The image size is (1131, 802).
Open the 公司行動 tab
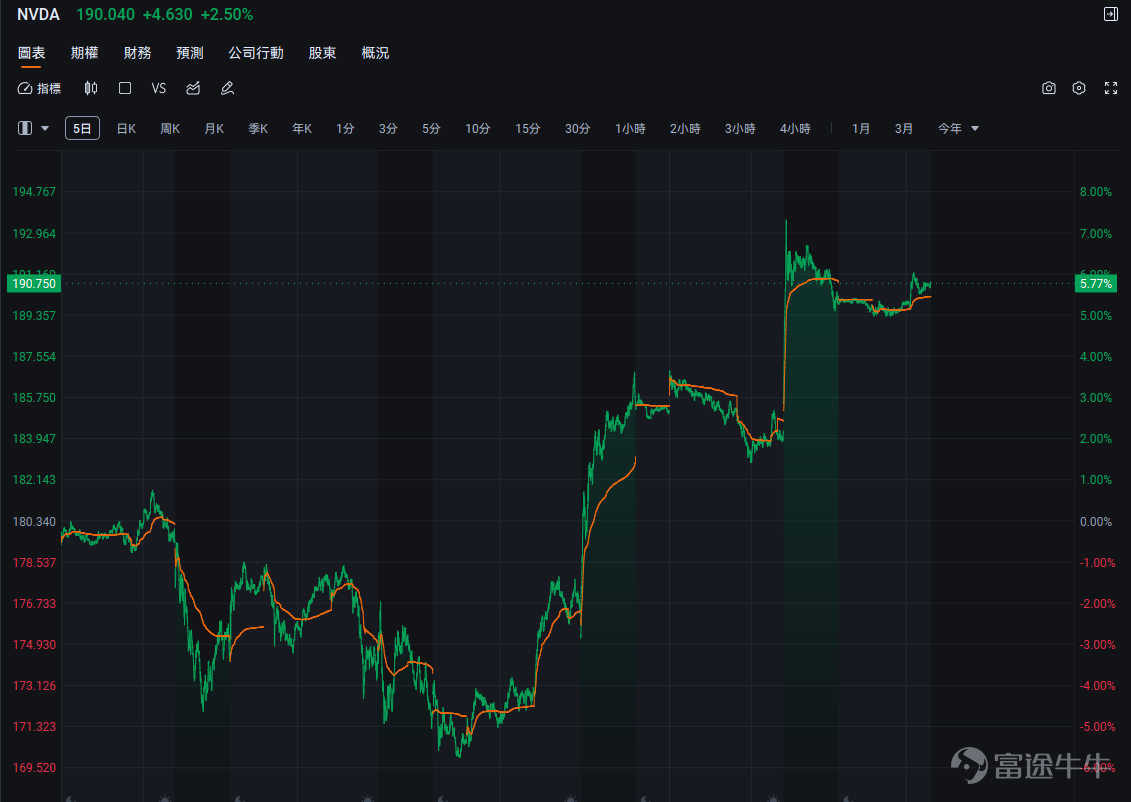[255, 53]
